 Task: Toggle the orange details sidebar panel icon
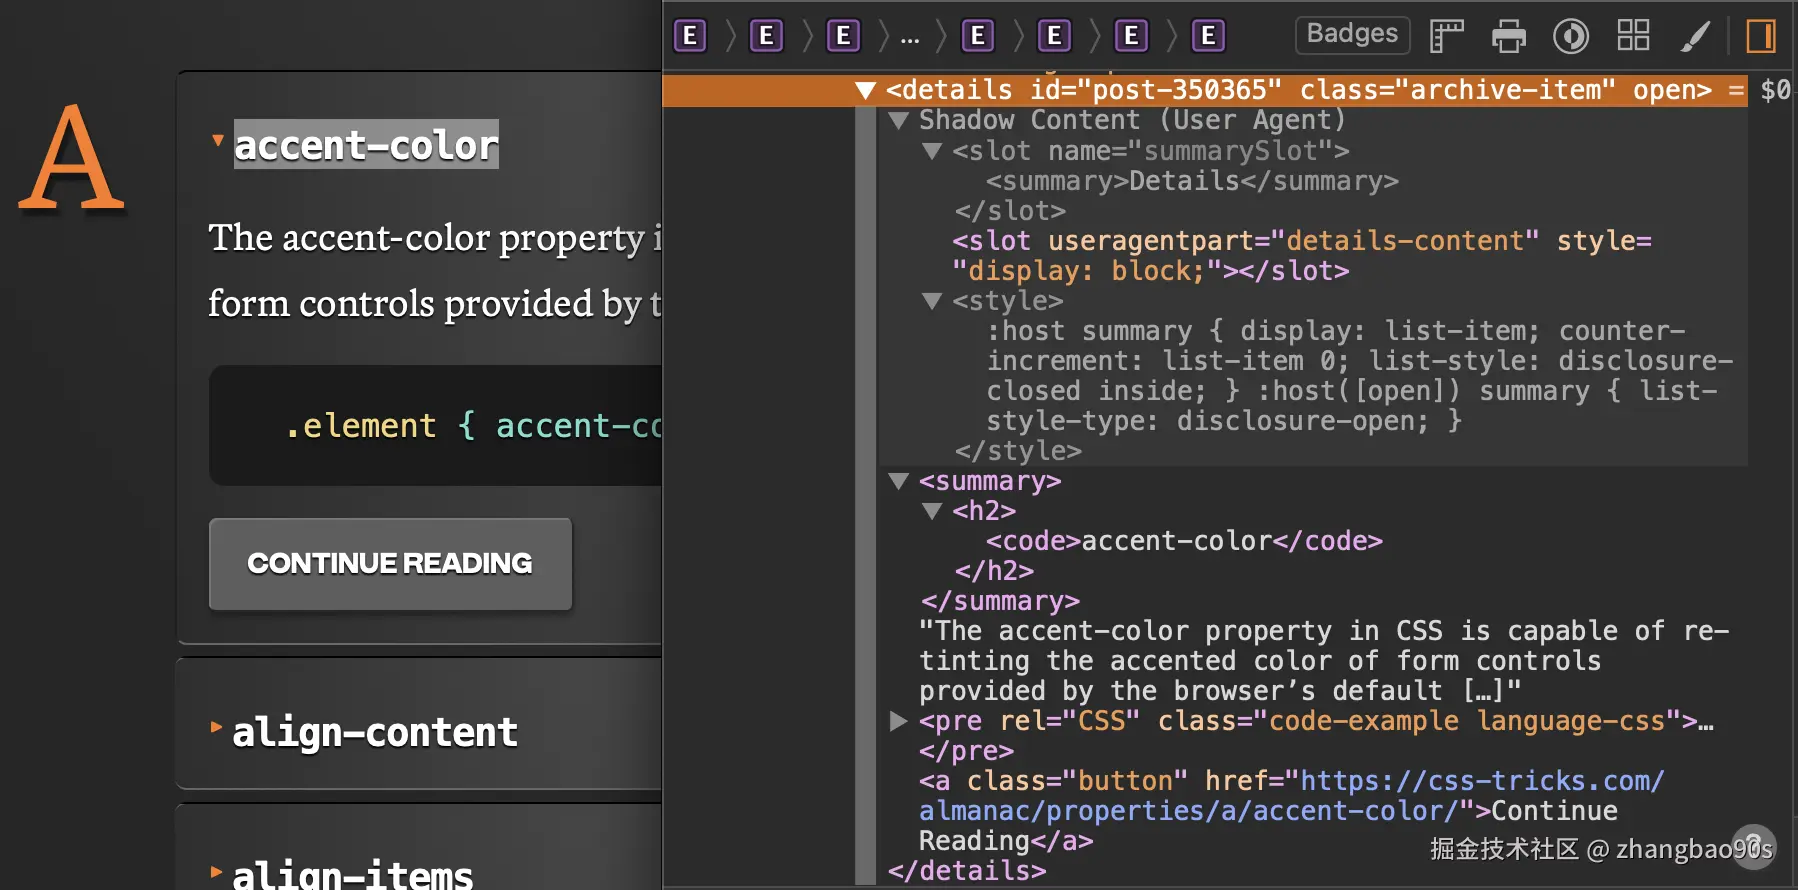click(x=1760, y=36)
